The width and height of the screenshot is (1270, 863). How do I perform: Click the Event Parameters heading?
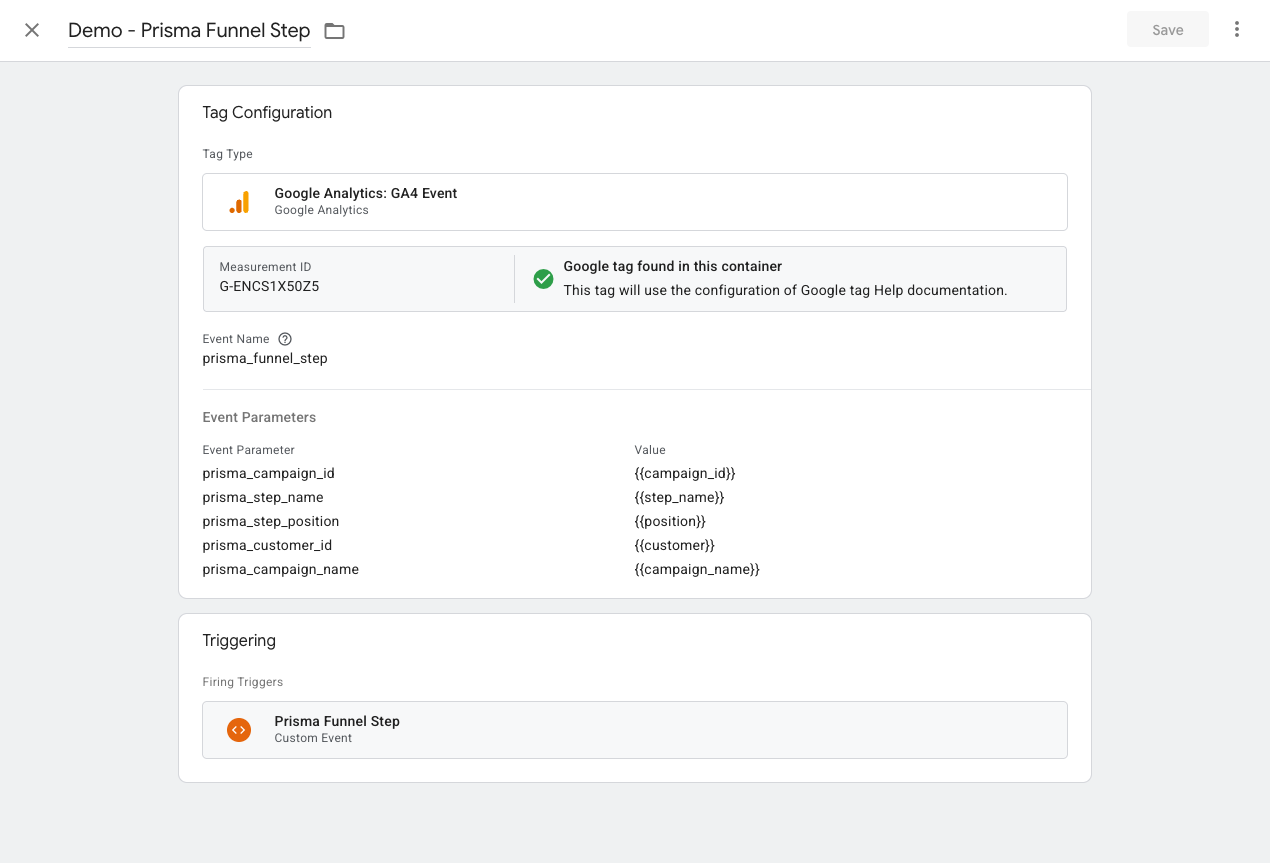(x=259, y=417)
